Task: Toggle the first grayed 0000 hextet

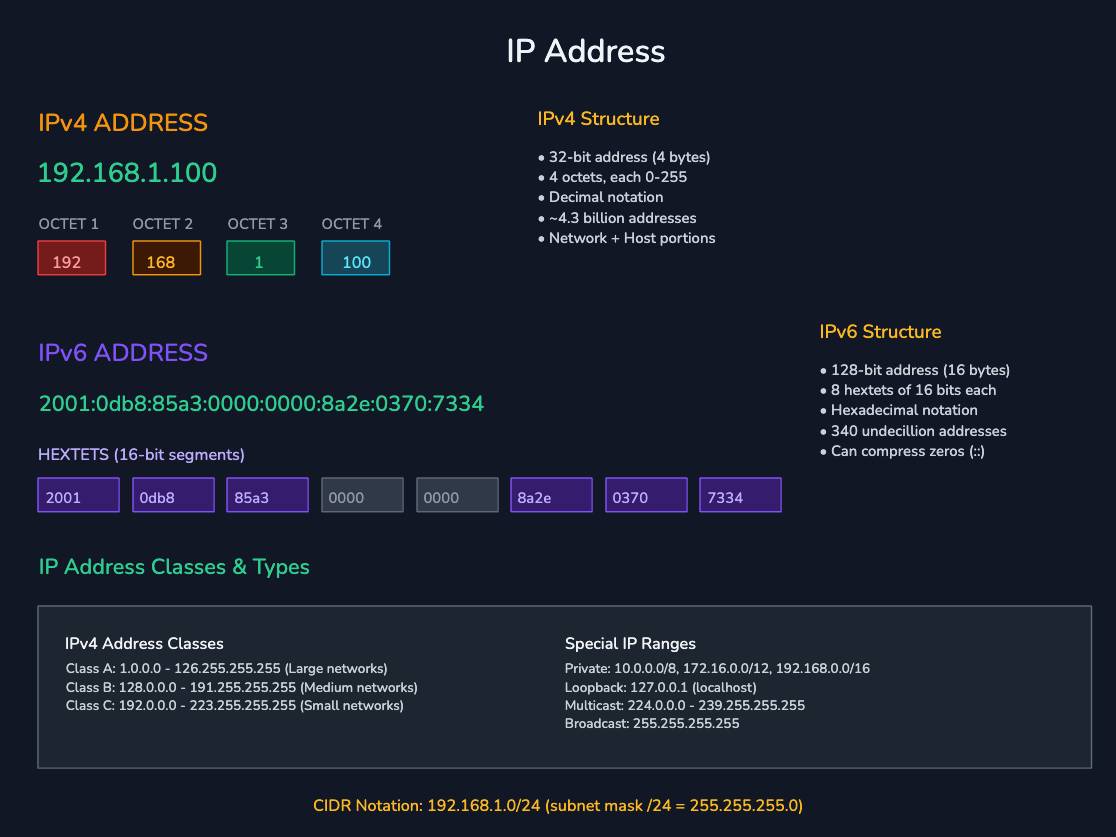Action: (x=362, y=494)
